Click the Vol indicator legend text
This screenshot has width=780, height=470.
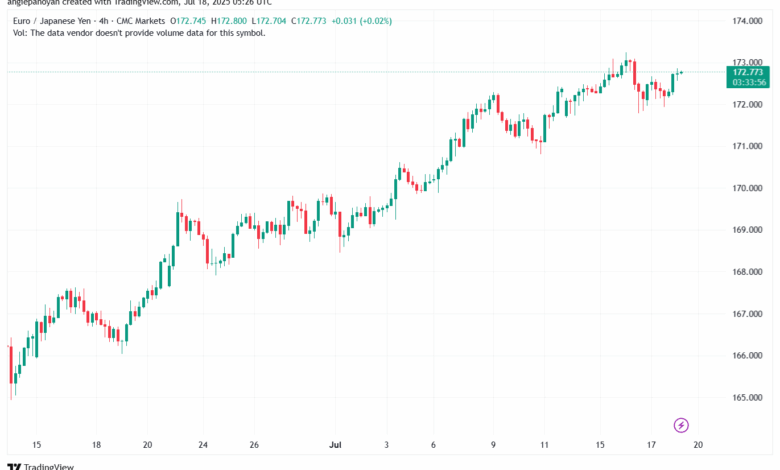point(139,33)
